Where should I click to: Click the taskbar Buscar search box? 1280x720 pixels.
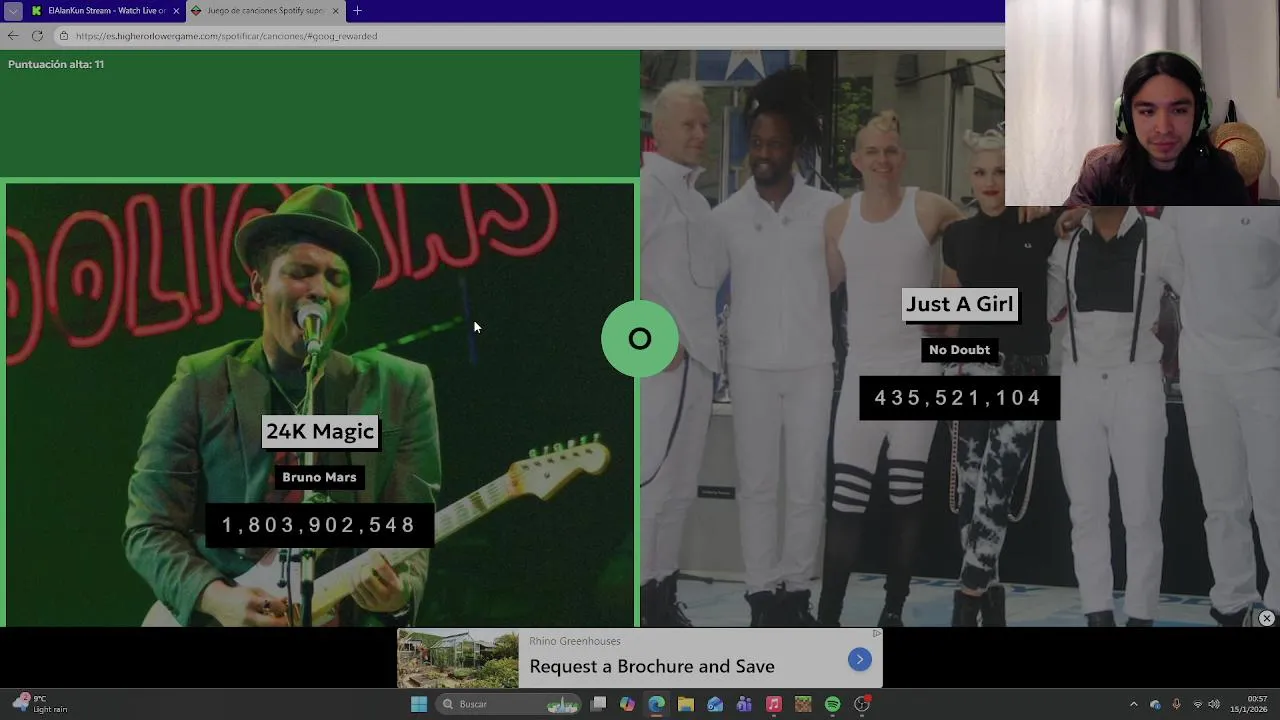point(510,704)
